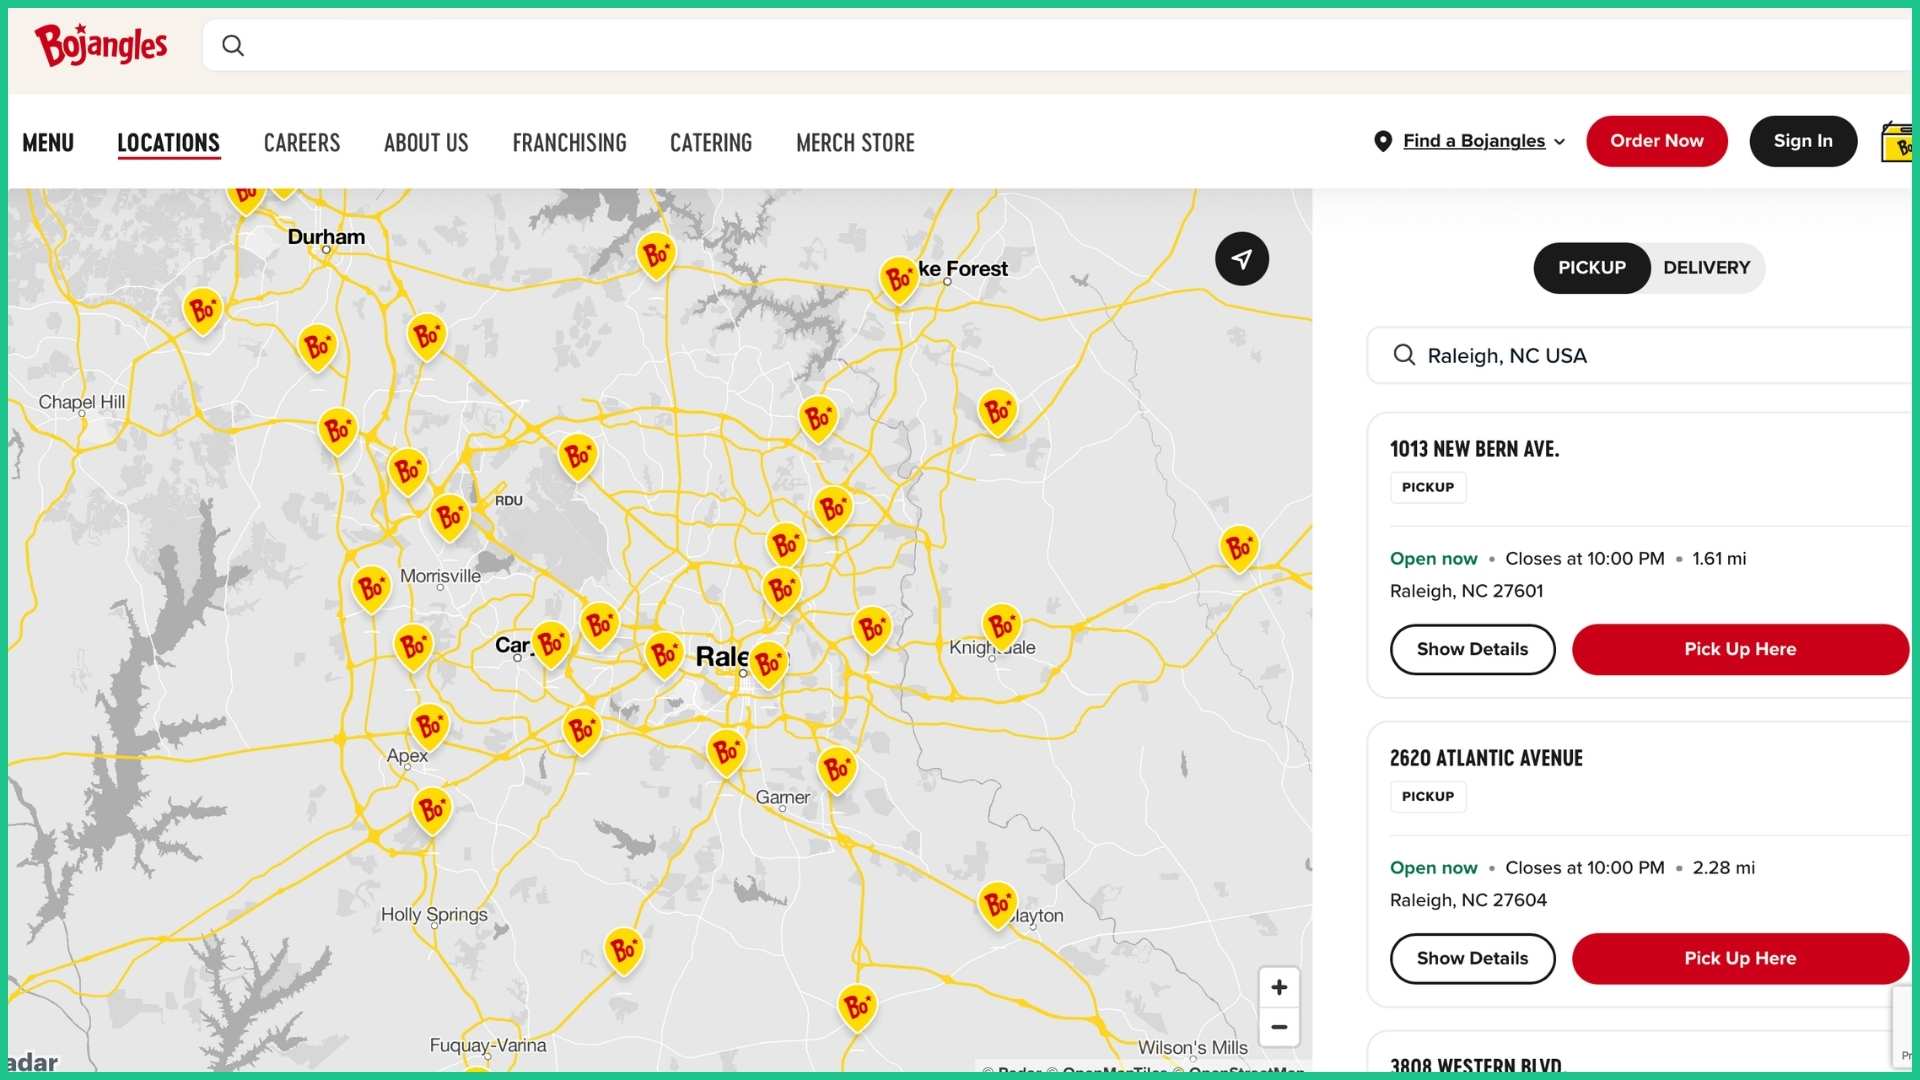Show Details for 2620 Atlantic Avenue
Image resolution: width=1920 pixels, height=1080 pixels.
1472,958
